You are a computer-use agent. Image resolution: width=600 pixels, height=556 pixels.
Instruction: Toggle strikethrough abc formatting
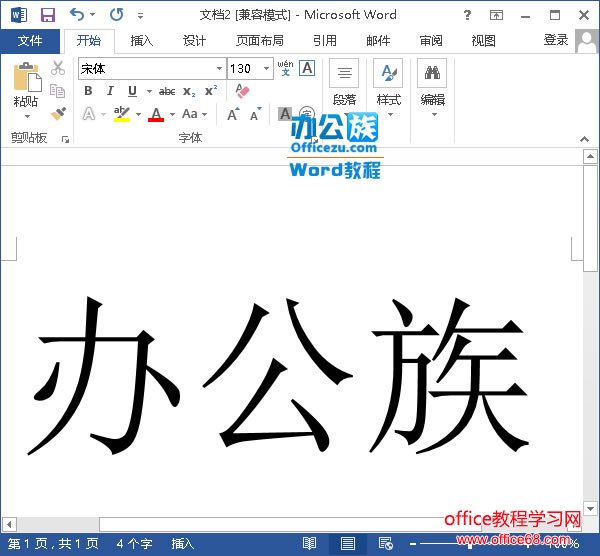pyautogui.click(x=167, y=91)
